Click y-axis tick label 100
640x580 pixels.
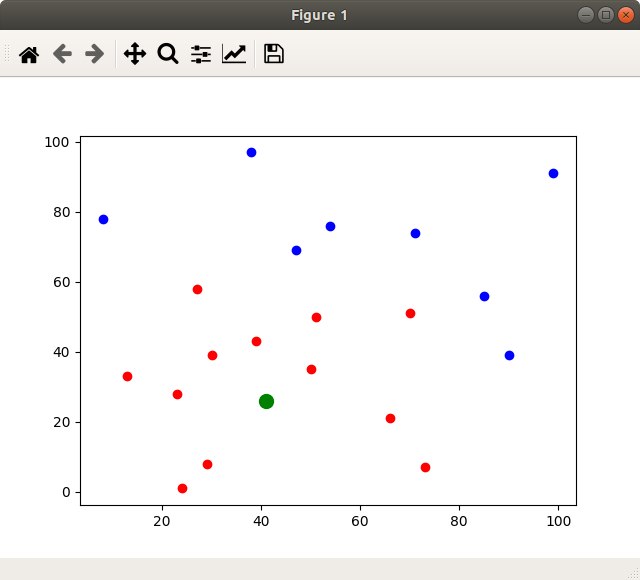[57, 142]
